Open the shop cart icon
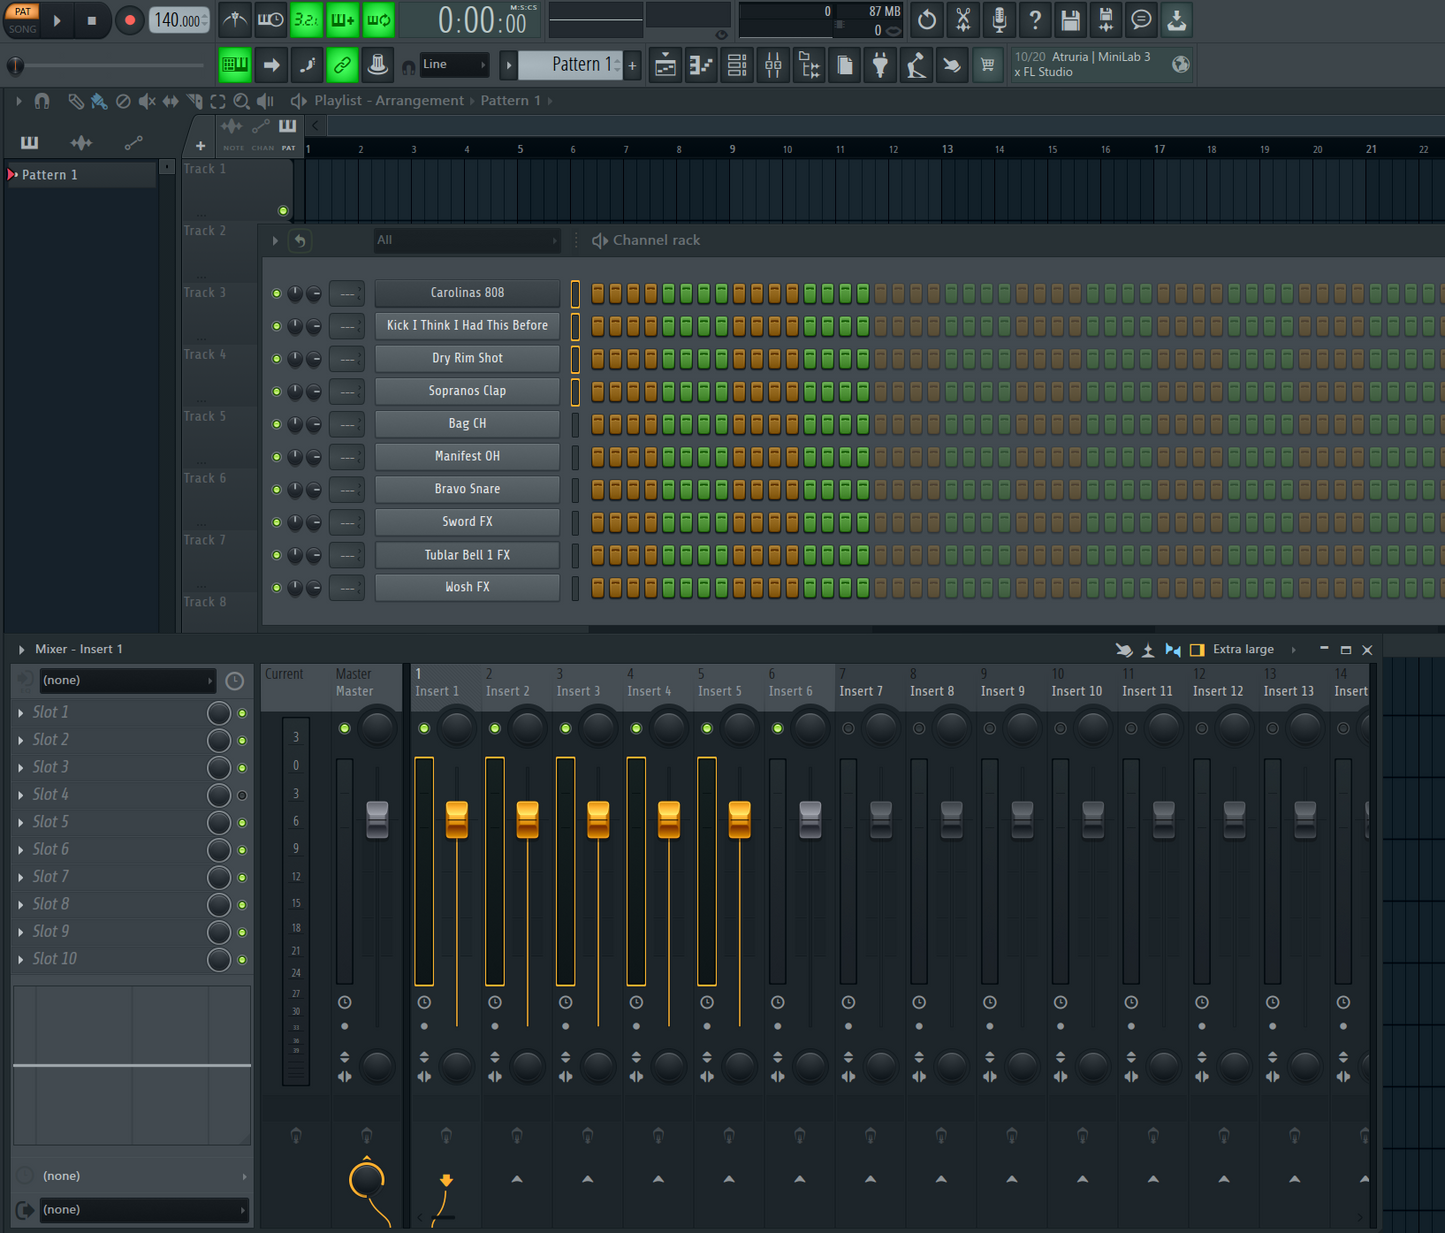 point(987,66)
